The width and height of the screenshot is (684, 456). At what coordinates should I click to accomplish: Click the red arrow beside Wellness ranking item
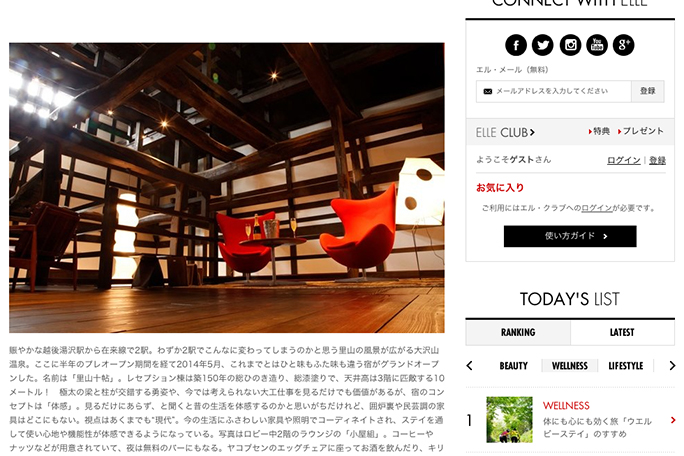(x=673, y=420)
